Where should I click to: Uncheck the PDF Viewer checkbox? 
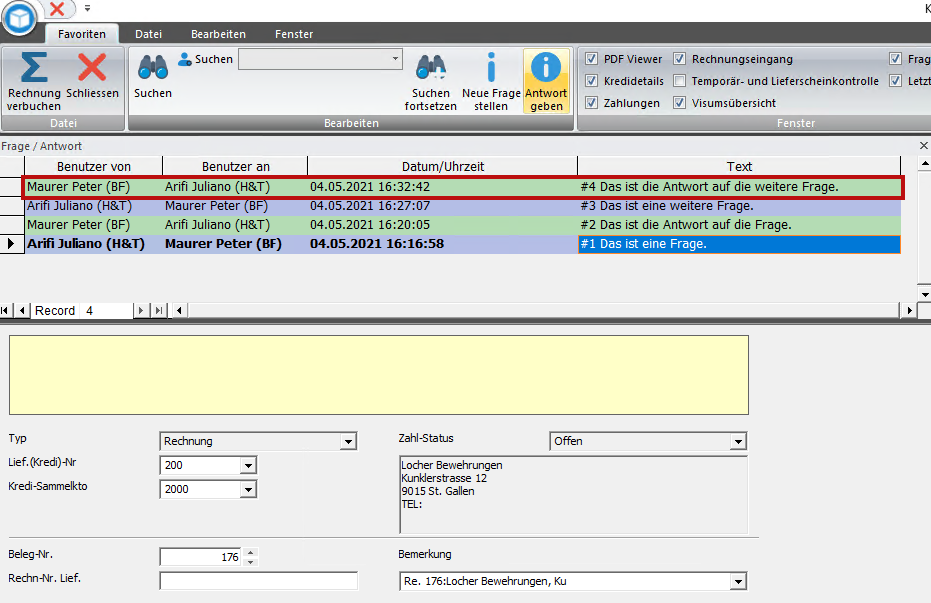pos(592,59)
